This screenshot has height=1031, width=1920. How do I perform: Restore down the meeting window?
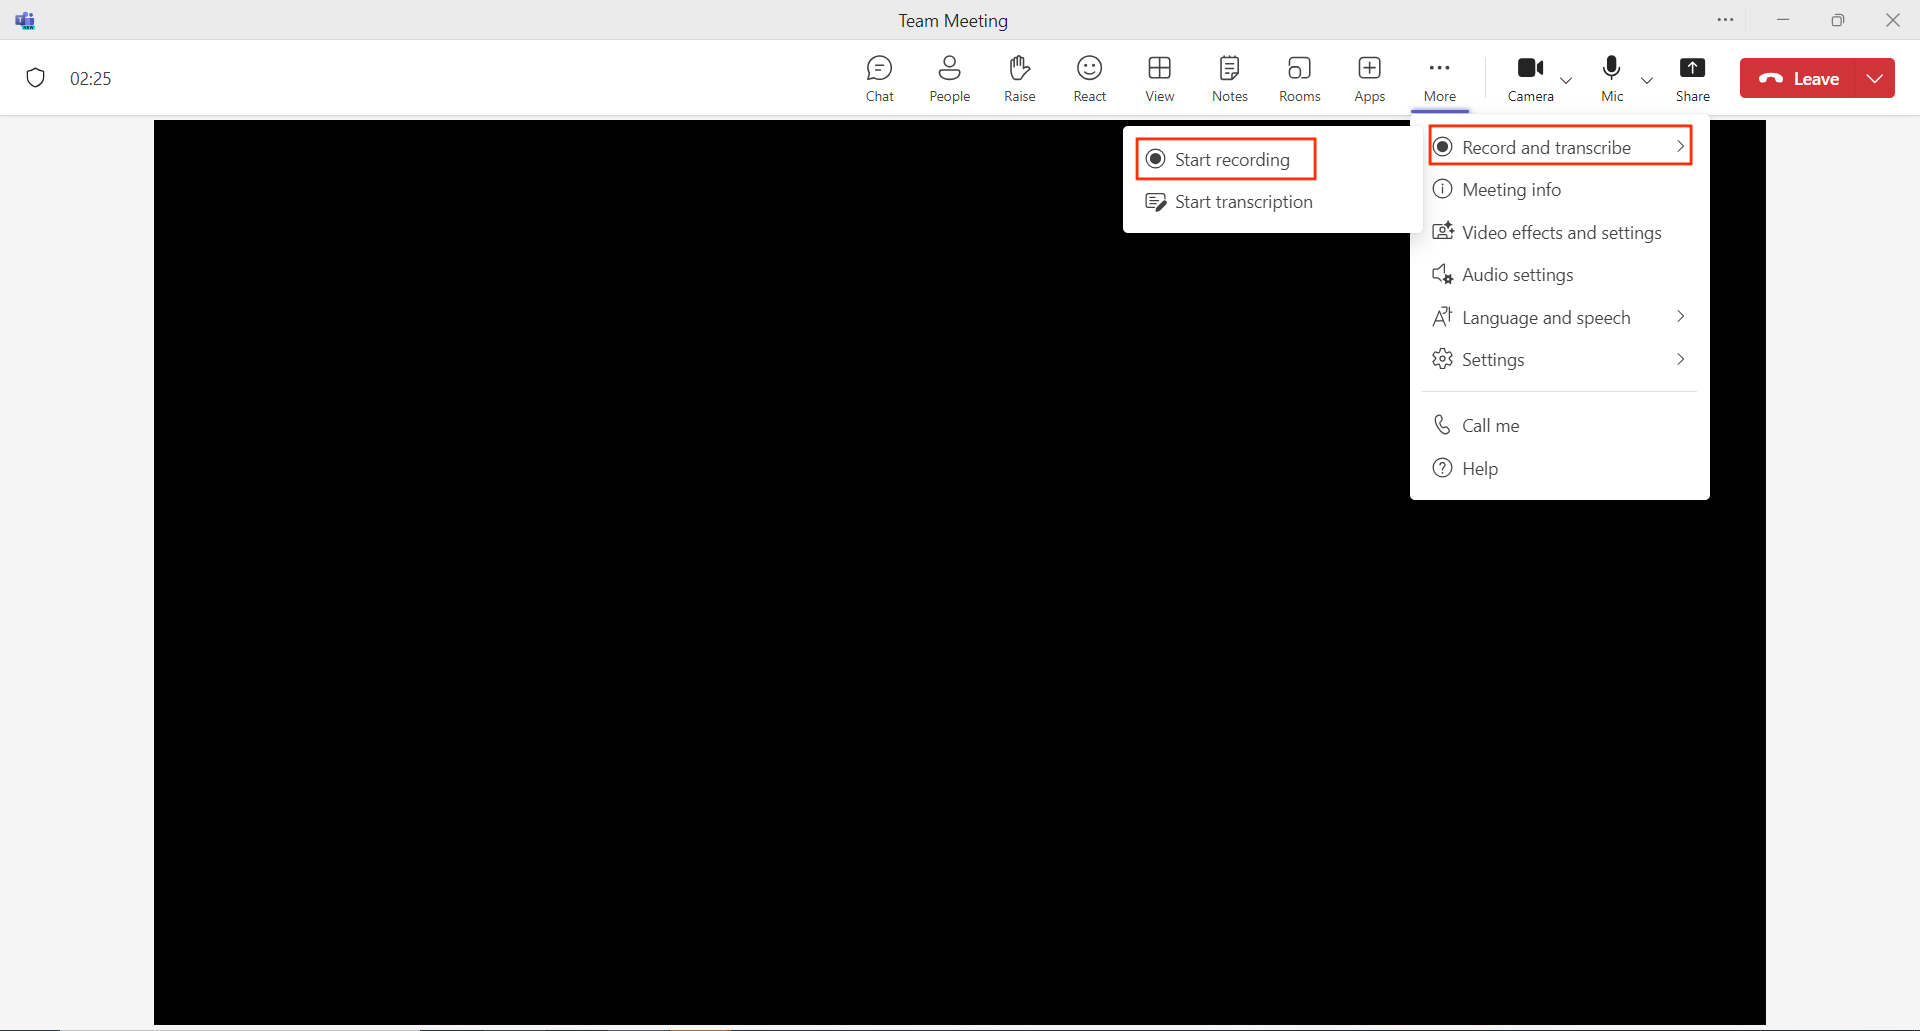point(1838,20)
